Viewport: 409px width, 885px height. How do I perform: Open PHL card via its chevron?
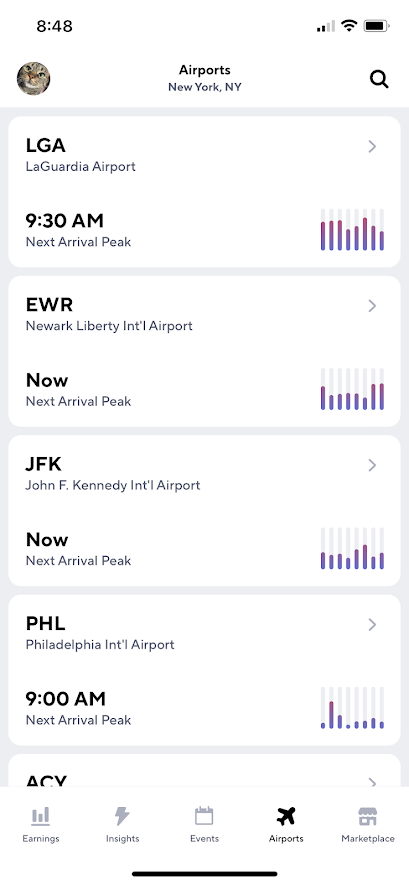pos(372,625)
